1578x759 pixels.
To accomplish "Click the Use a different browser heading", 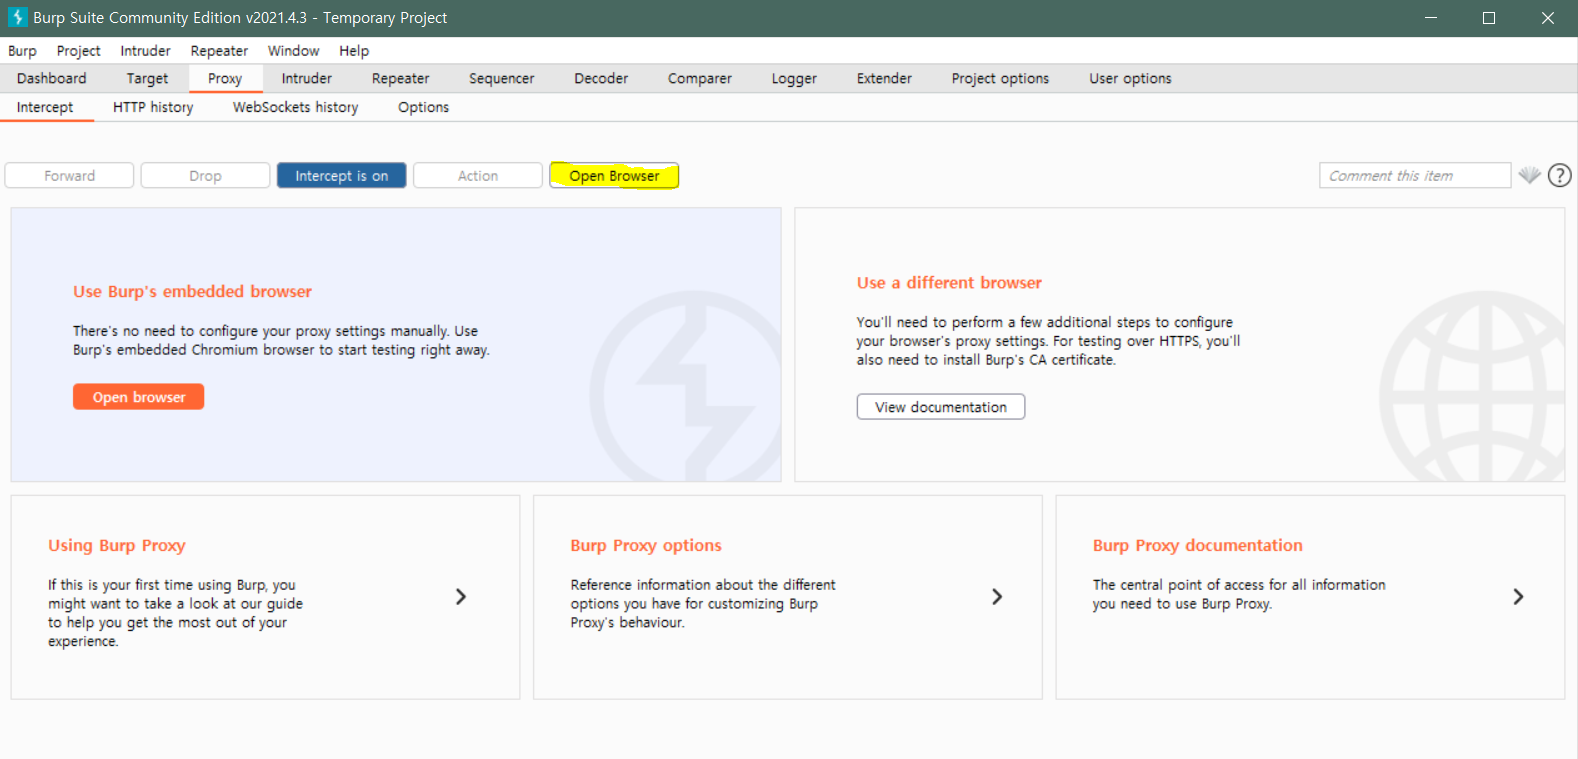I will click(949, 283).
